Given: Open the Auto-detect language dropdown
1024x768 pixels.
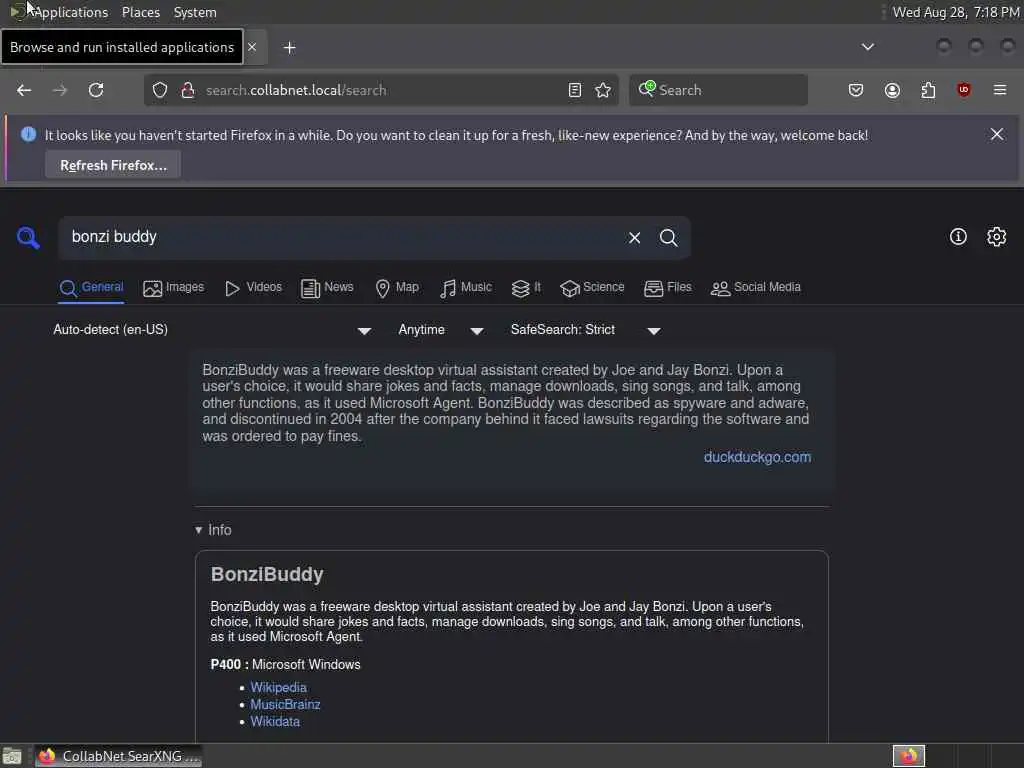Looking at the screenshot, I should point(212,330).
